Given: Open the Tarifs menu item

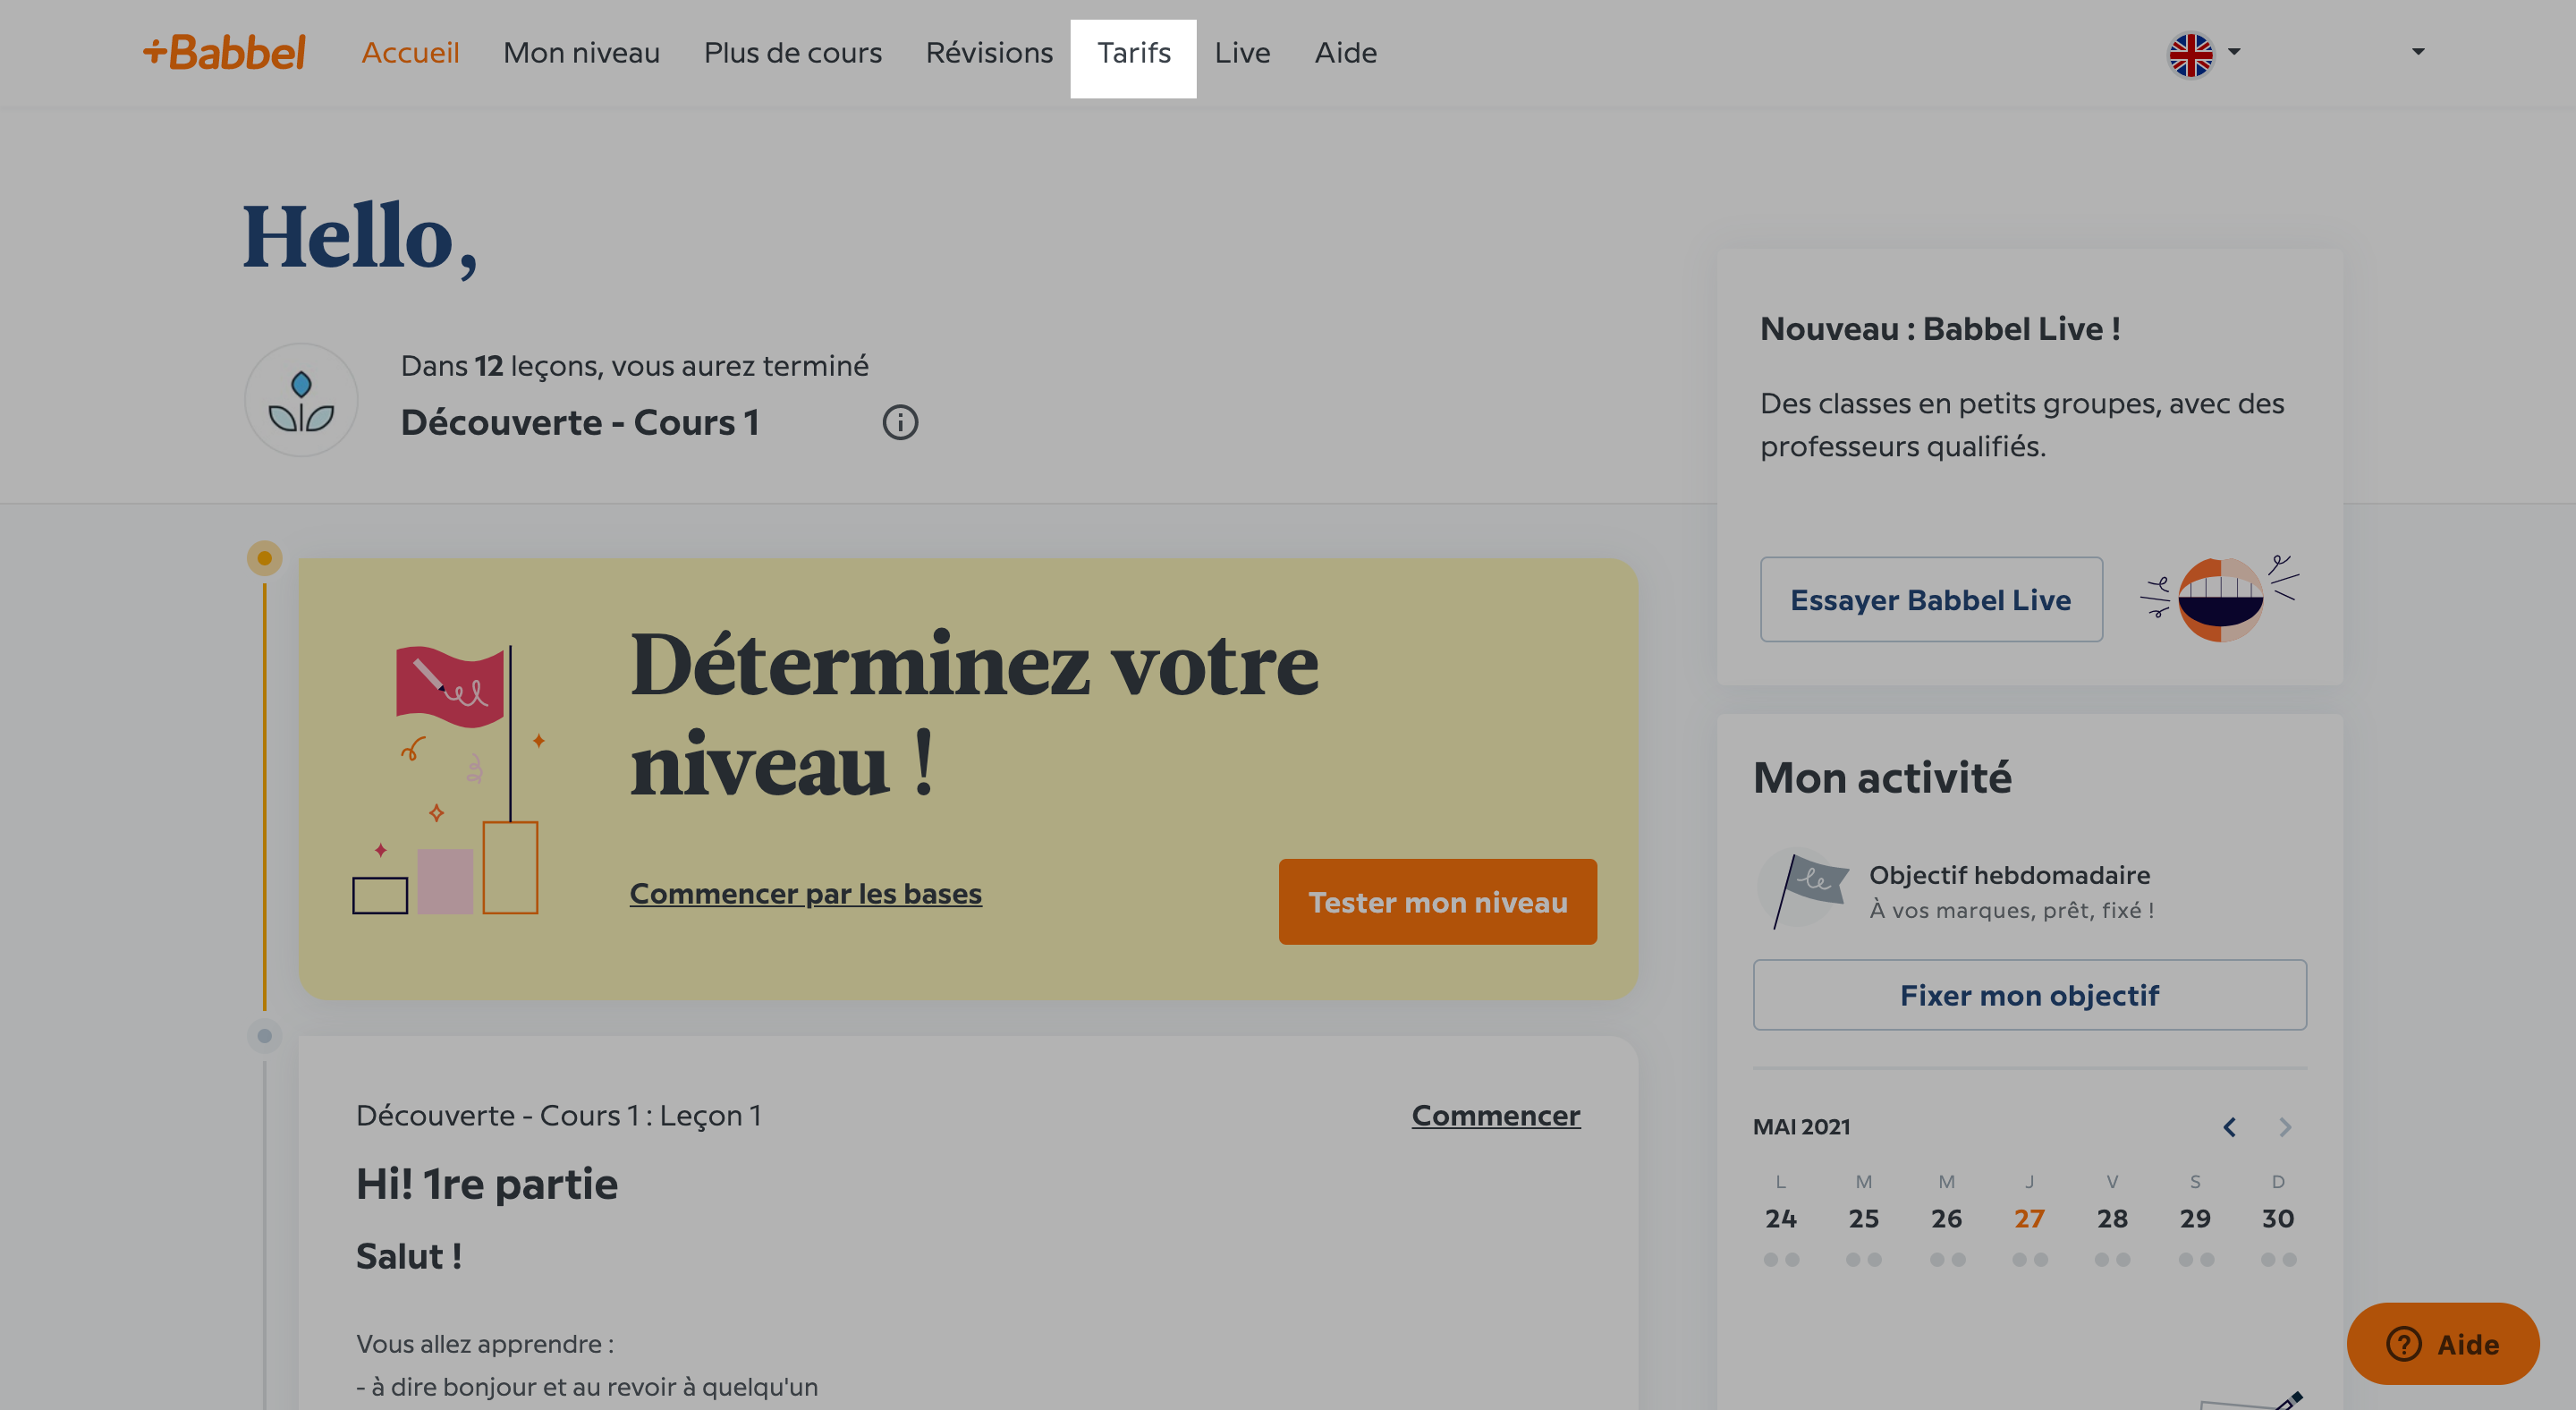Looking at the screenshot, I should (x=1133, y=53).
